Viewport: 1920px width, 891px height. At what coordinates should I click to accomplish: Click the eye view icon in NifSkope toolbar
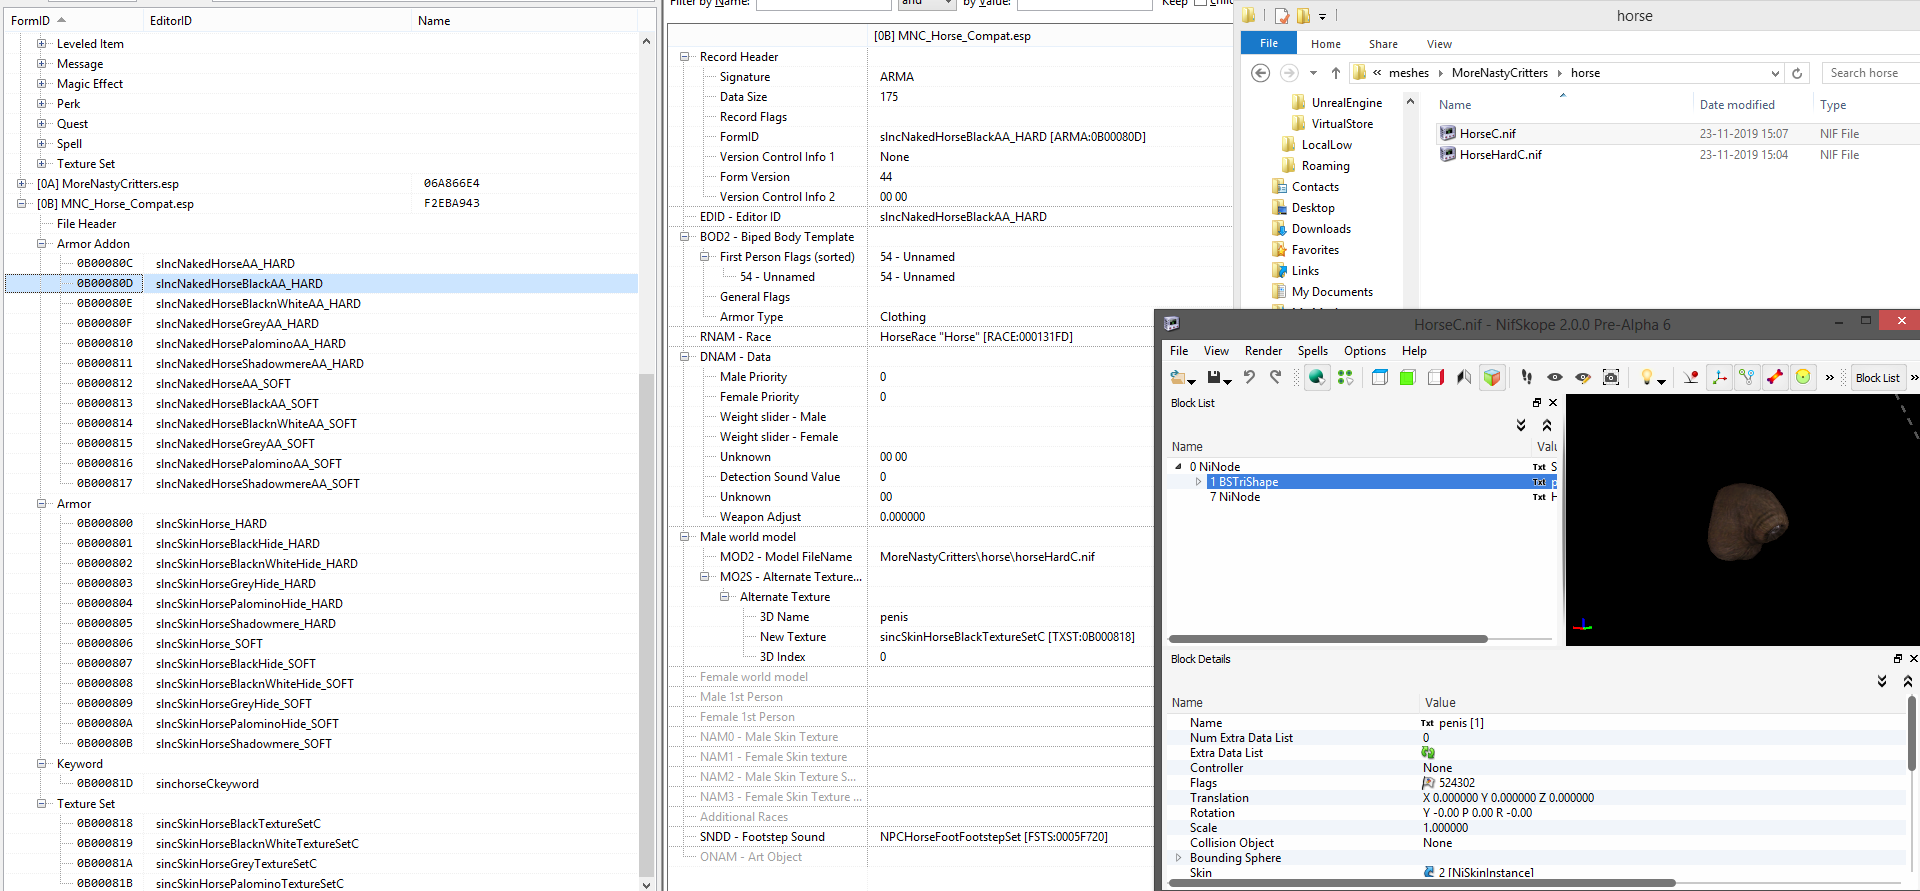click(1555, 377)
